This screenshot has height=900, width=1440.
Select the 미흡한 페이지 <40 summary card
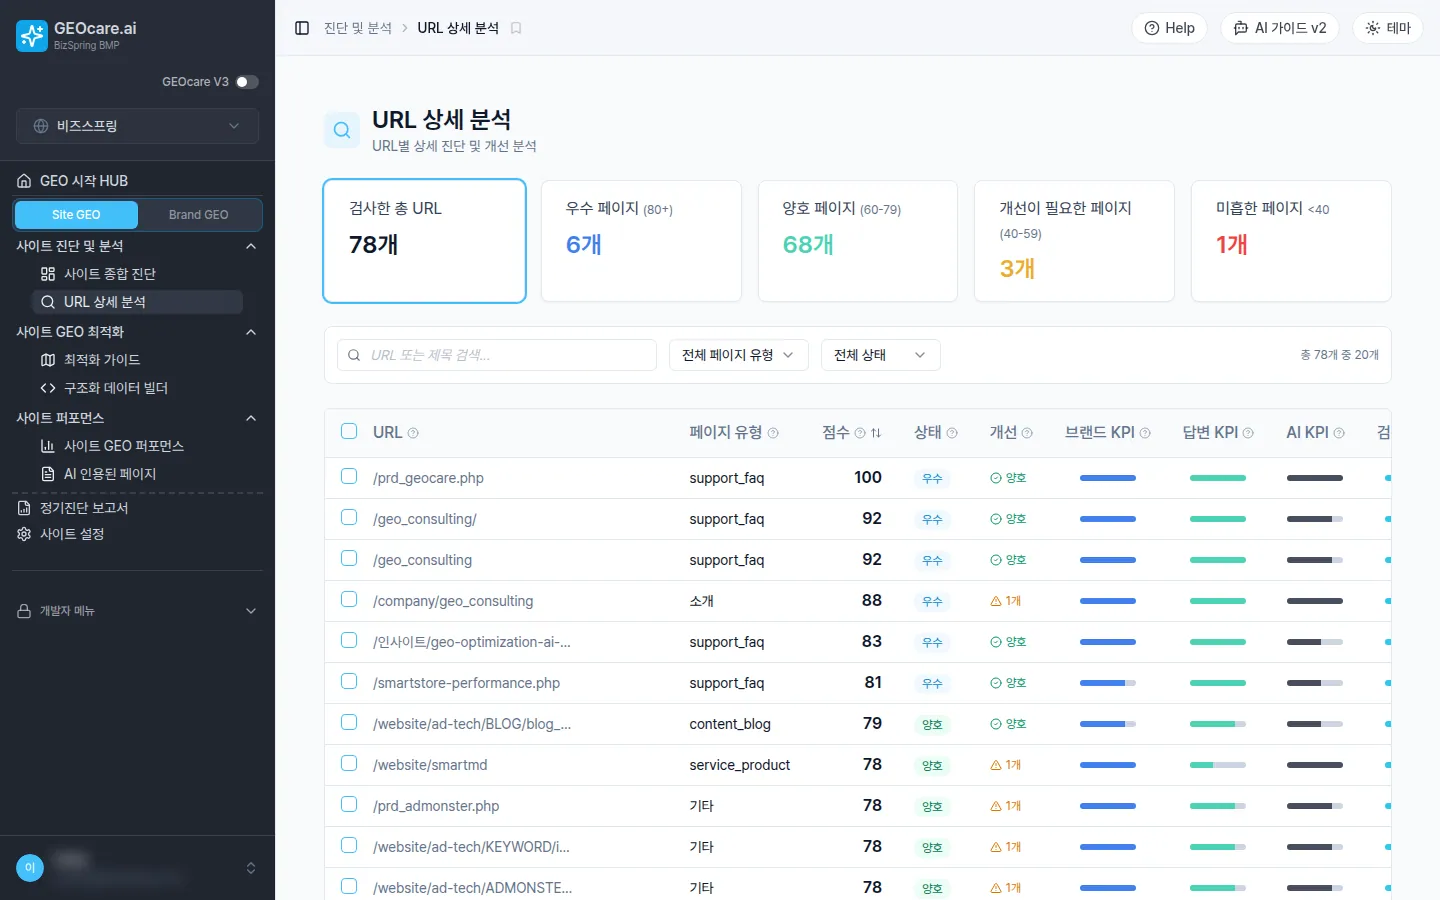pyautogui.click(x=1291, y=241)
